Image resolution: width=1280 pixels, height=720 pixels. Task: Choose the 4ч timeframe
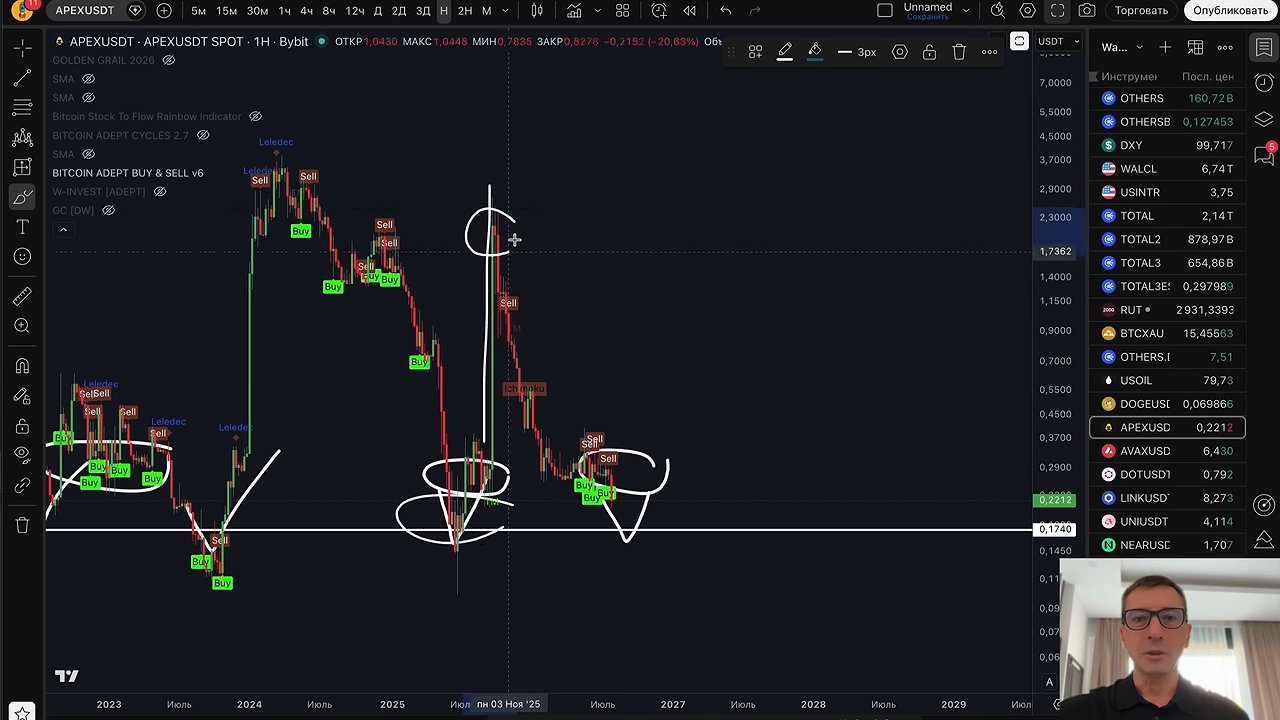pyautogui.click(x=305, y=11)
